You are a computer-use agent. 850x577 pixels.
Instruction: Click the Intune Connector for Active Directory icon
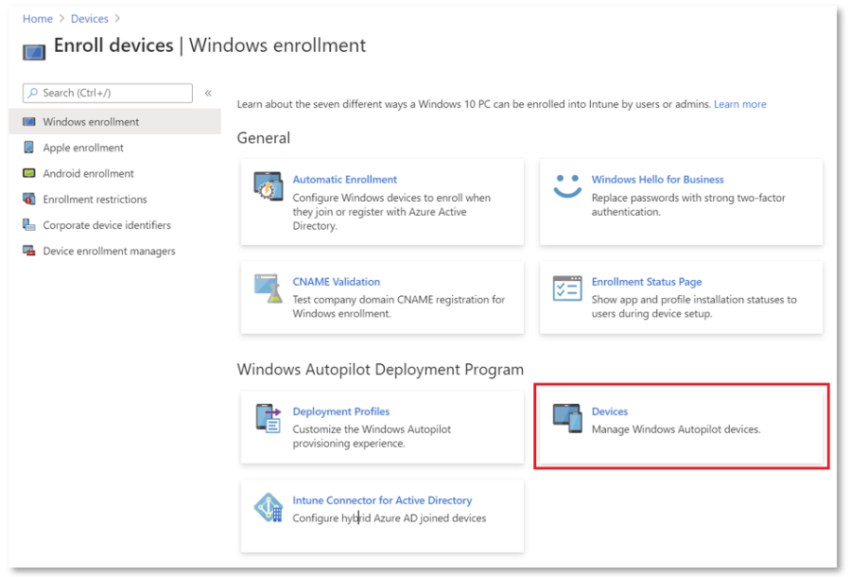(x=267, y=507)
